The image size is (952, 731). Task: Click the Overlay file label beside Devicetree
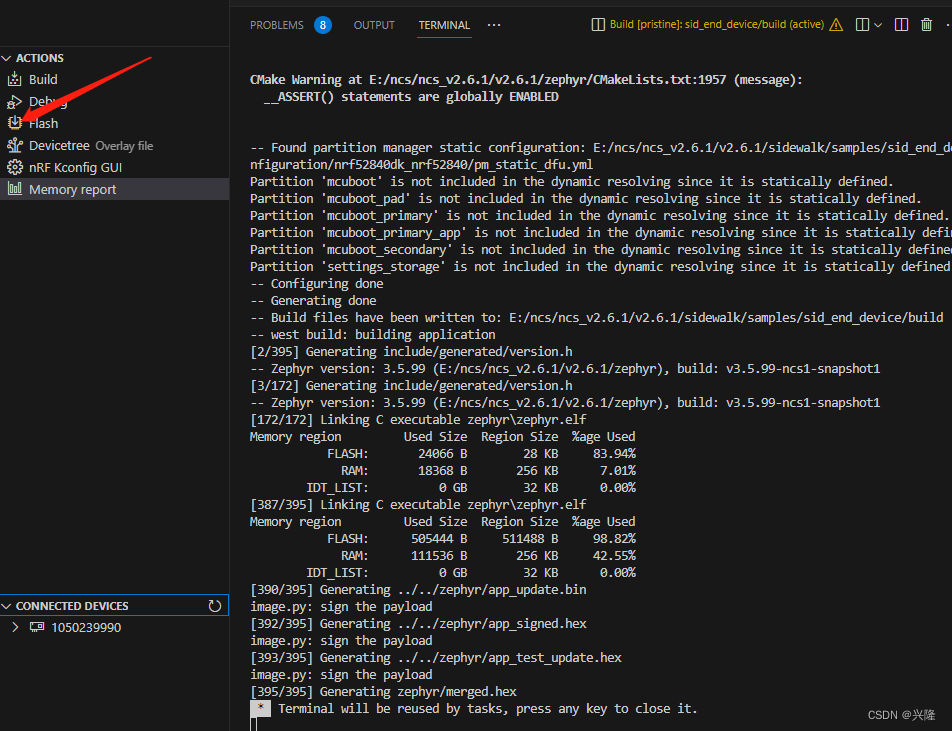pos(124,146)
